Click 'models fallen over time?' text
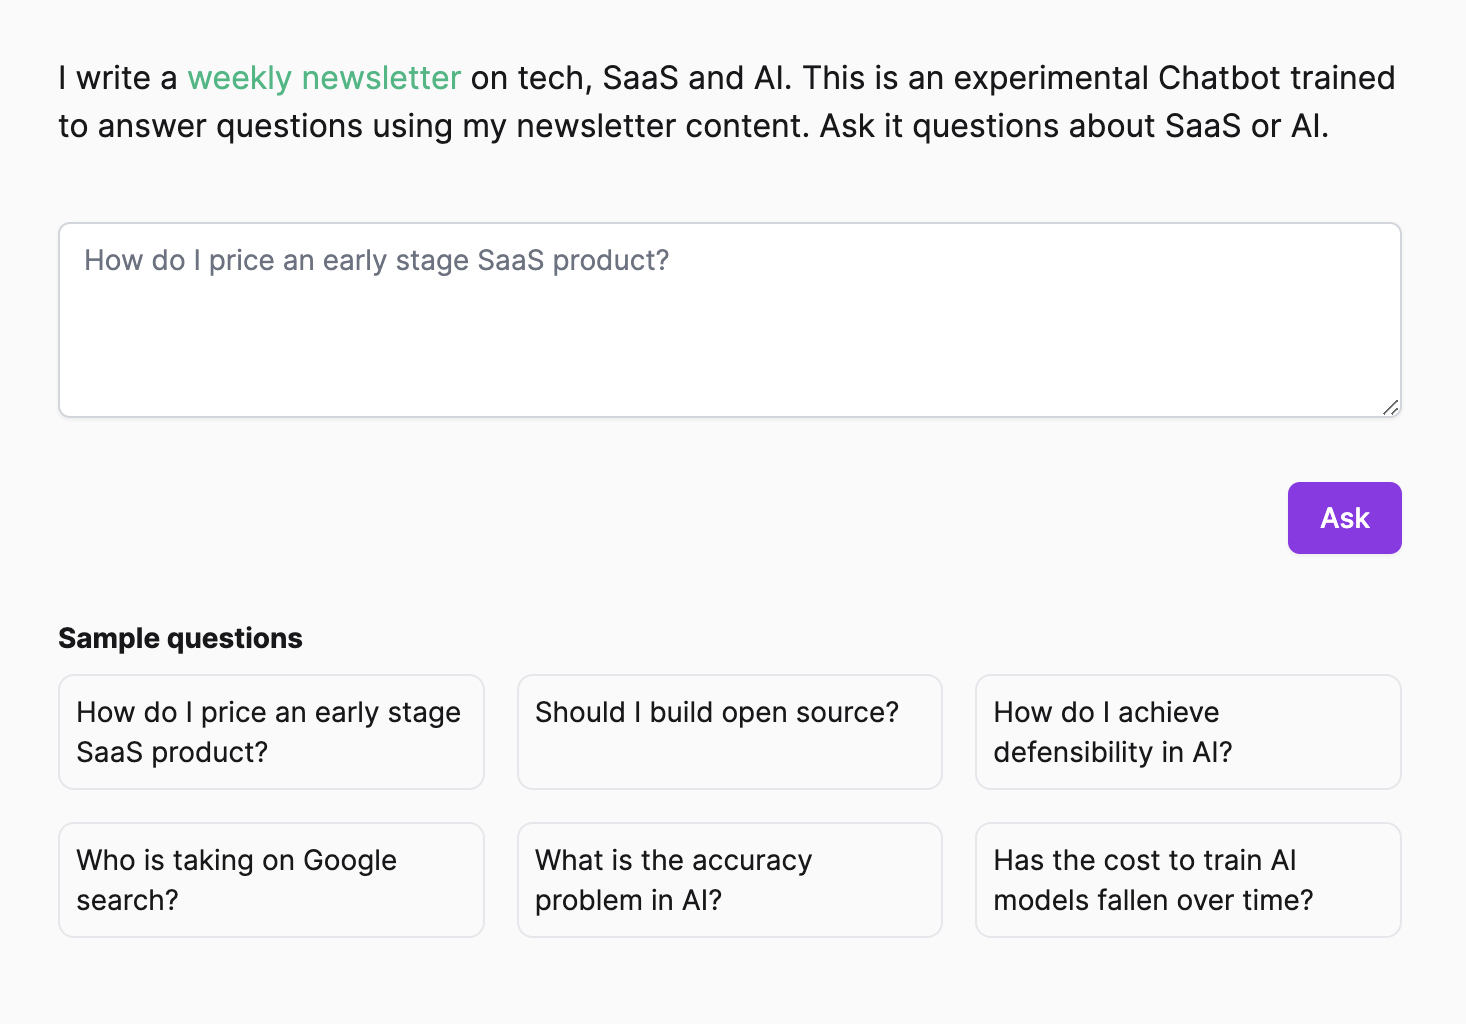This screenshot has width=1466, height=1024. tap(1152, 900)
